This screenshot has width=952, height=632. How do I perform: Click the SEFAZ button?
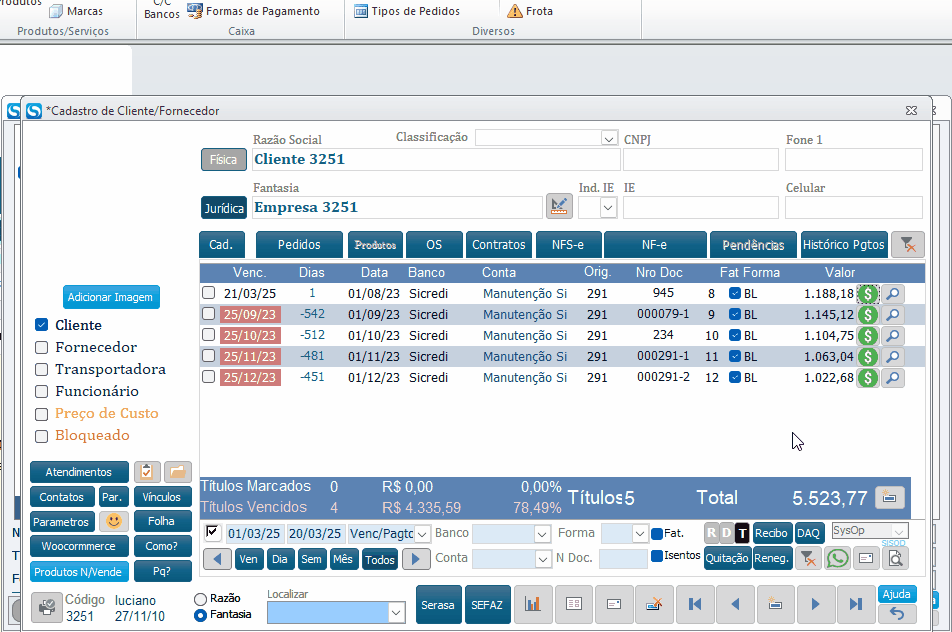[x=487, y=605]
